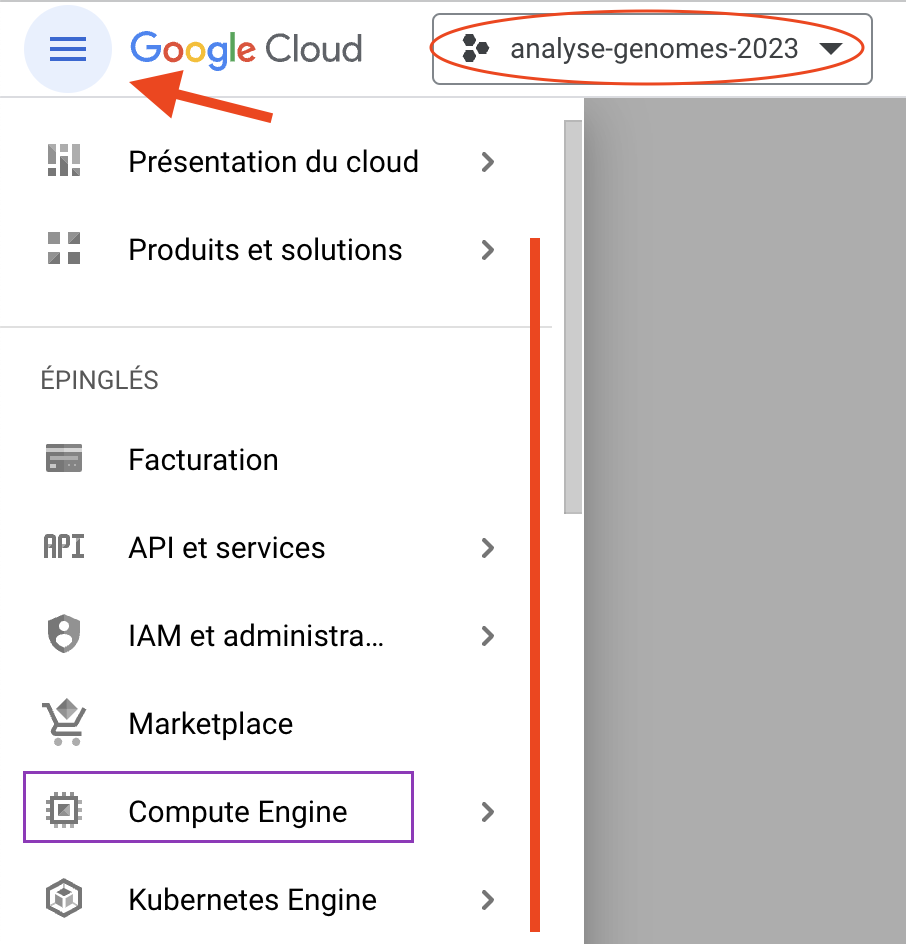Click the navigation menu vertical scrollbar
Viewport: 906px width, 944px height.
[573, 316]
